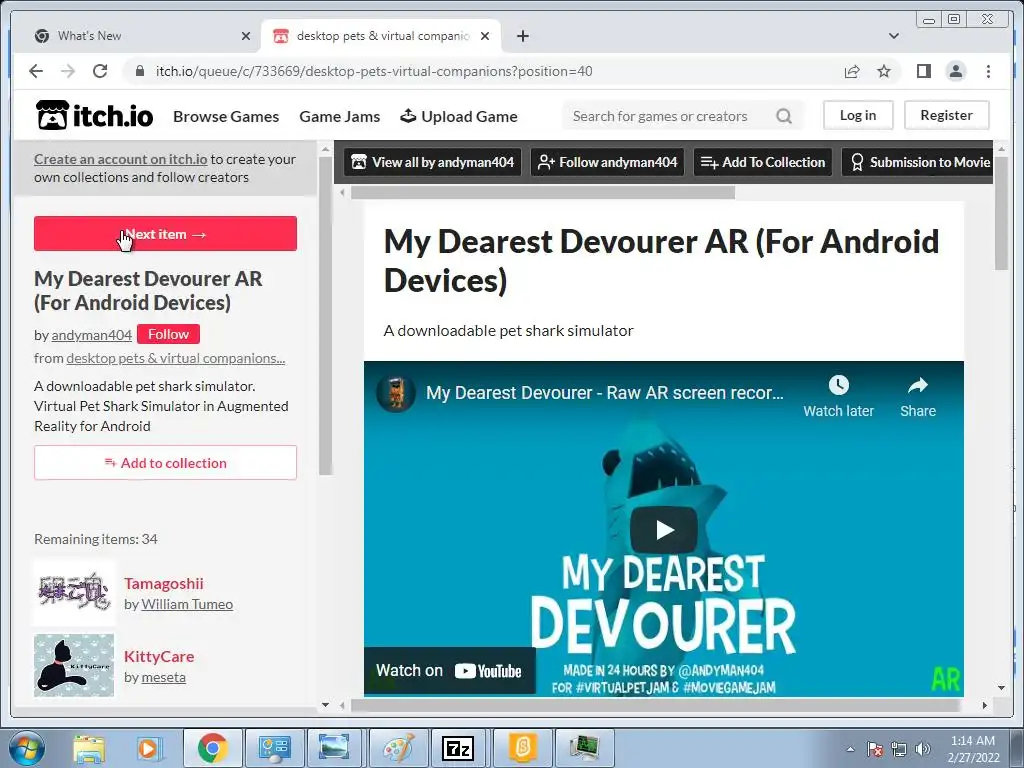Click sidebar Add to collection button
Screen dimensions: 1024x768
pos(165,462)
